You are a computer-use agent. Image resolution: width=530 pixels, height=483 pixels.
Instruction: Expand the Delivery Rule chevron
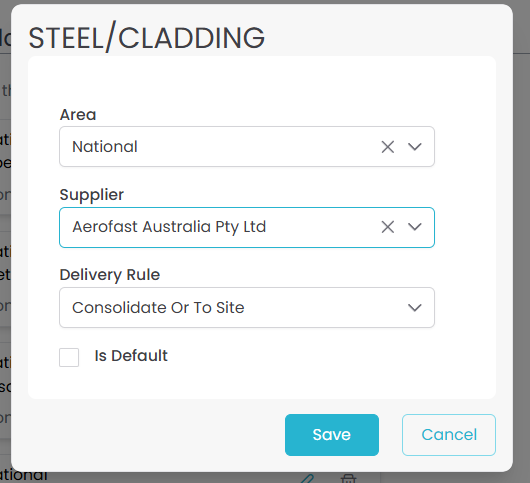[414, 307]
